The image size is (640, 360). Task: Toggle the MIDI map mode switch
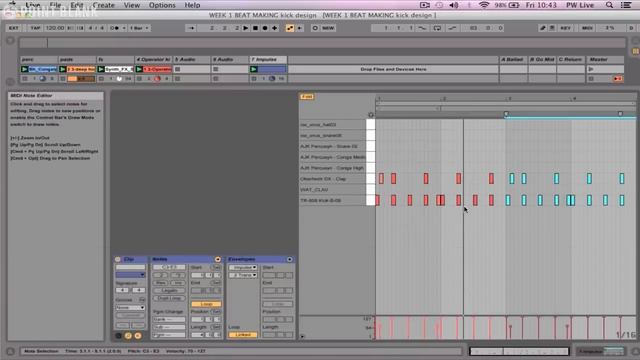587,28
